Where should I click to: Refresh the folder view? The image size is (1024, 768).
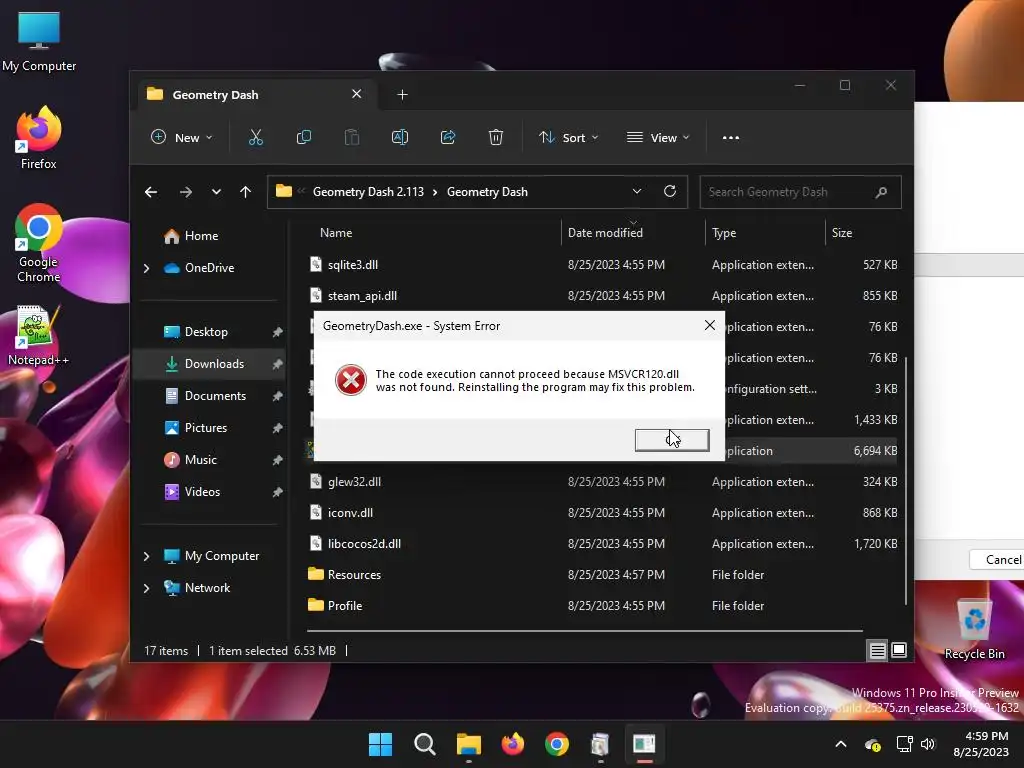[669, 191]
